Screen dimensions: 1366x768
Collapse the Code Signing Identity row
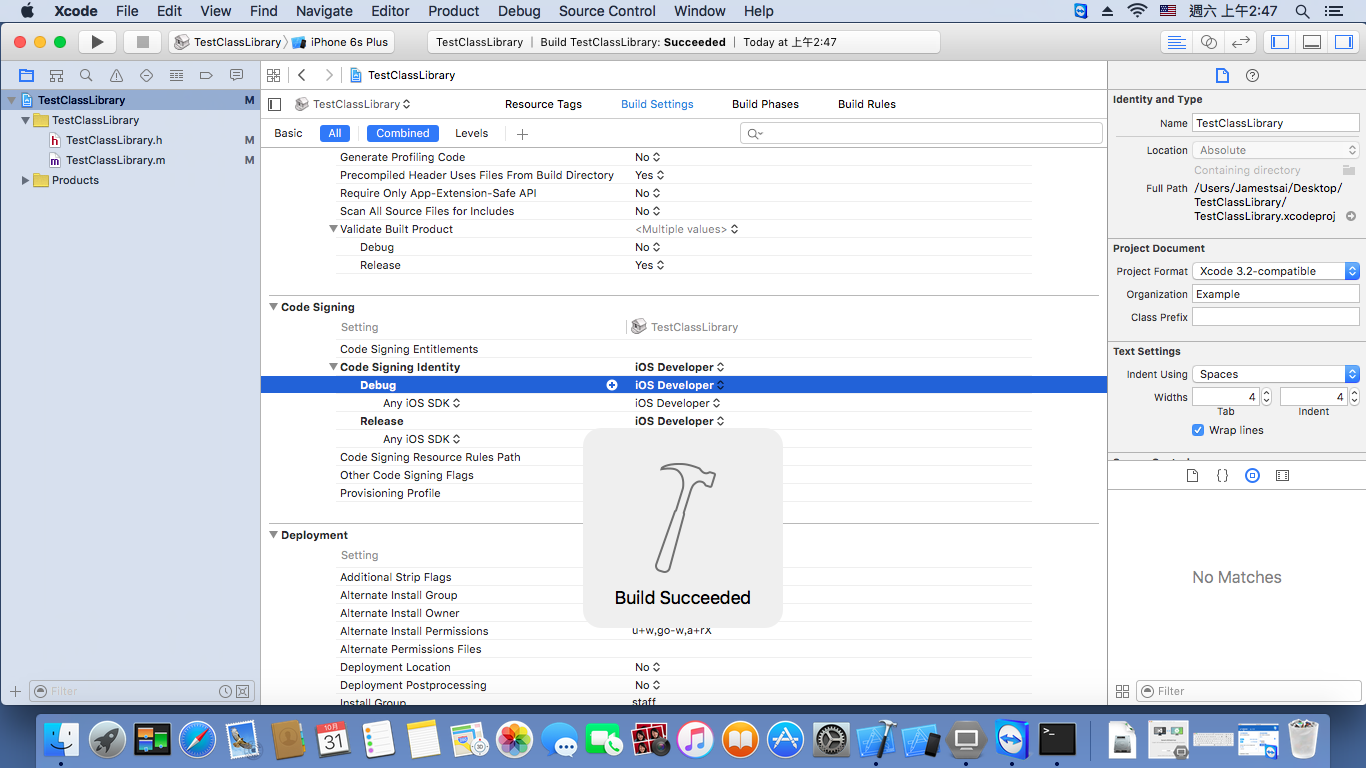click(333, 367)
